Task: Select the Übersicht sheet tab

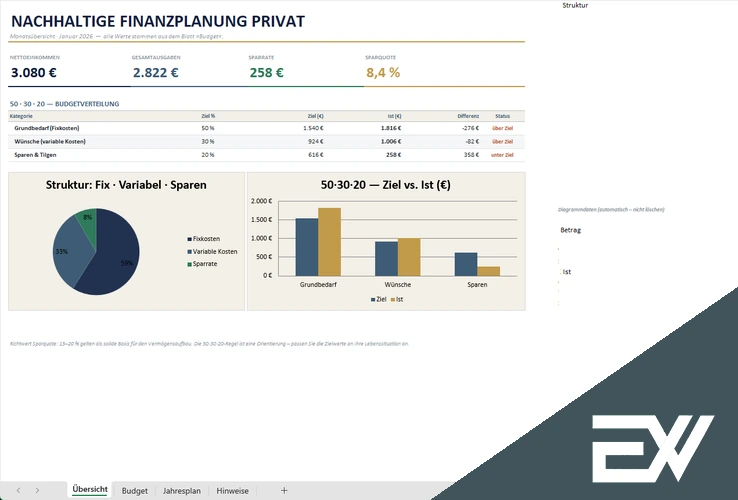Action: [x=90, y=490]
